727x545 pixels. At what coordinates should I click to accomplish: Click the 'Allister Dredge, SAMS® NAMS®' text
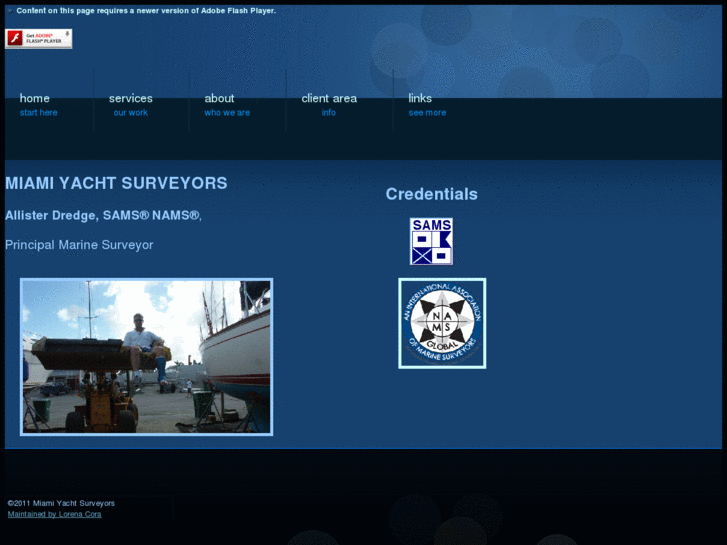(103, 216)
